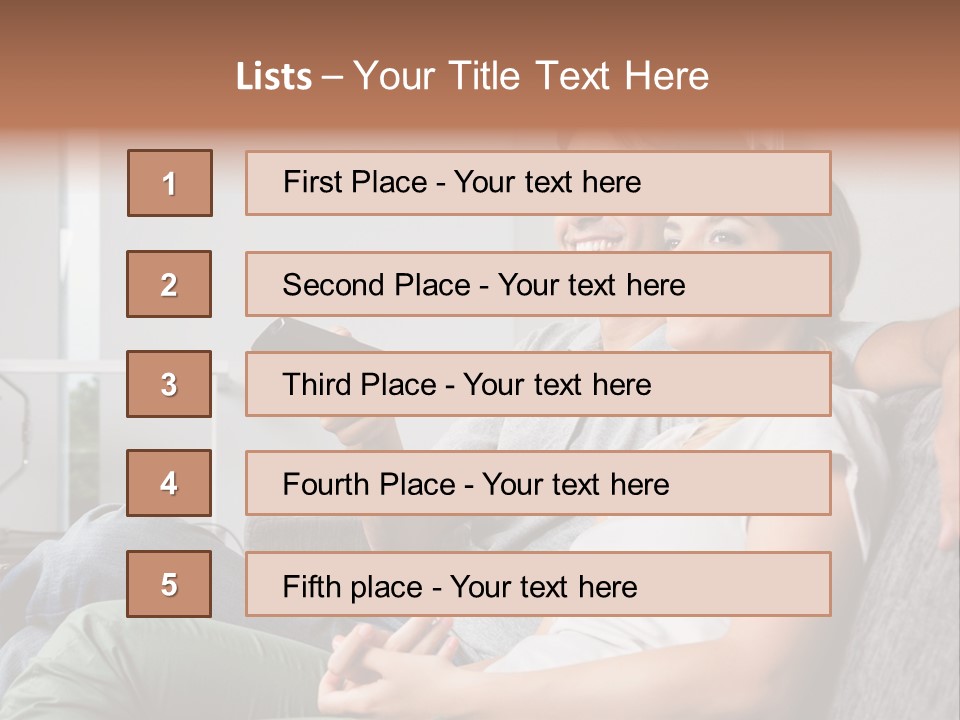
Task: Click the words 'Fifth place' in bottom bar
Action: click(353, 587)
